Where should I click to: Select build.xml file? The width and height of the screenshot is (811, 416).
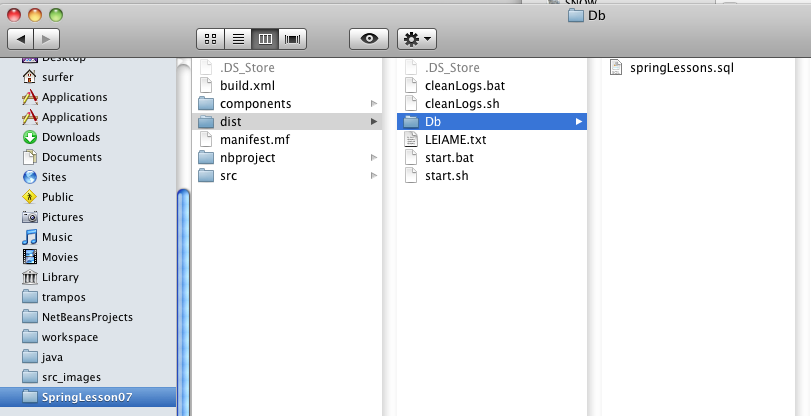click(287, 85)
